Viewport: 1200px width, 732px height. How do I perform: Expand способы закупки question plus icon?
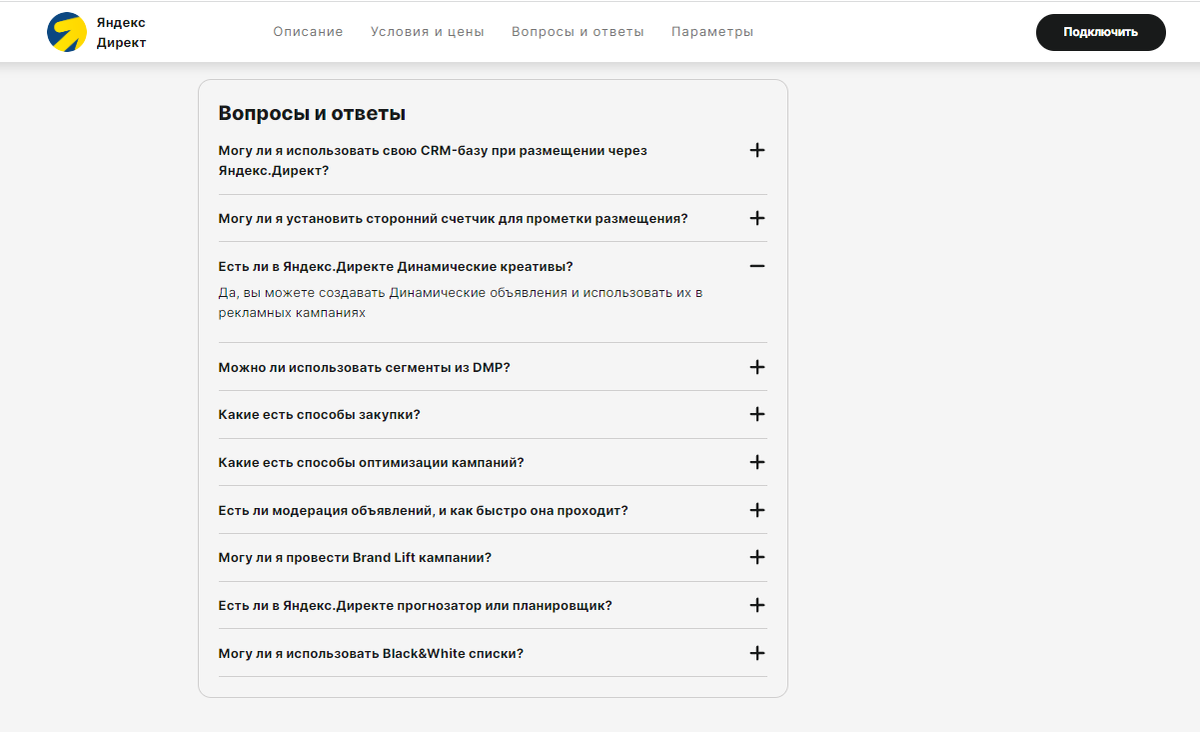point(757,414)
